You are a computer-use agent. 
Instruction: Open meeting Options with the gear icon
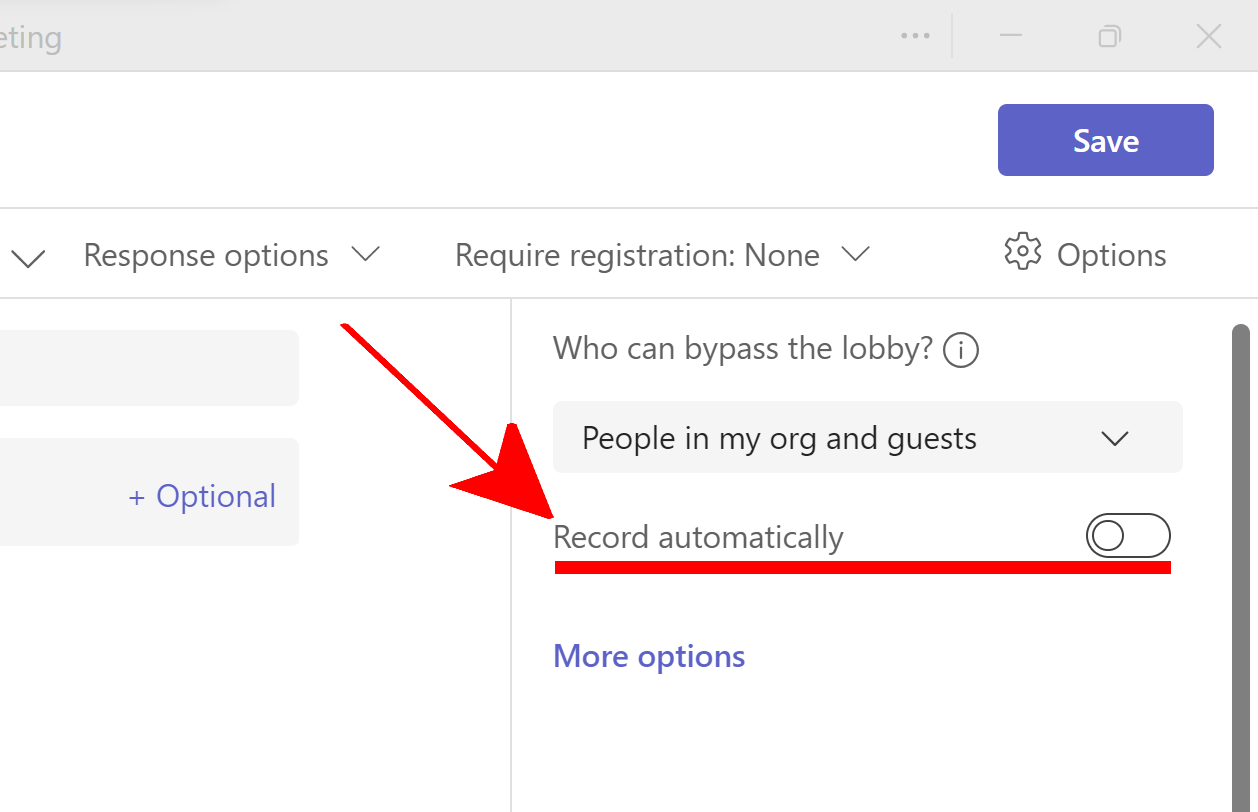click(x=1085, y=254)
